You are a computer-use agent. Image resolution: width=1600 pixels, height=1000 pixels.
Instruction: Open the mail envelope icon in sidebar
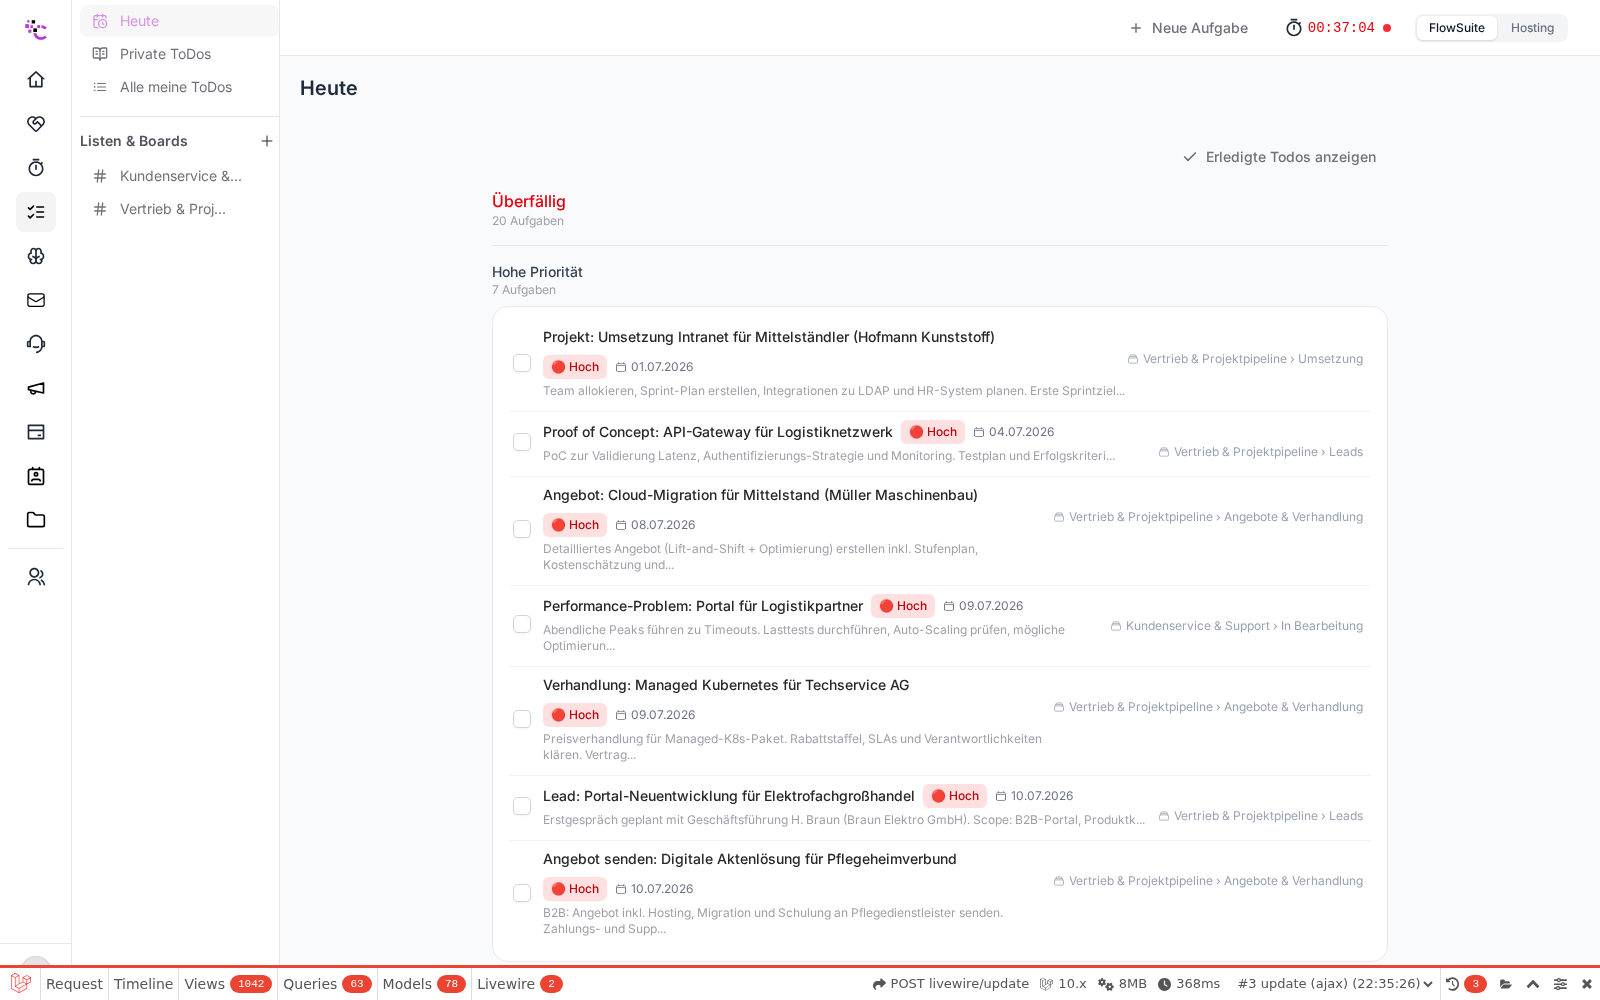coord(36,300)
